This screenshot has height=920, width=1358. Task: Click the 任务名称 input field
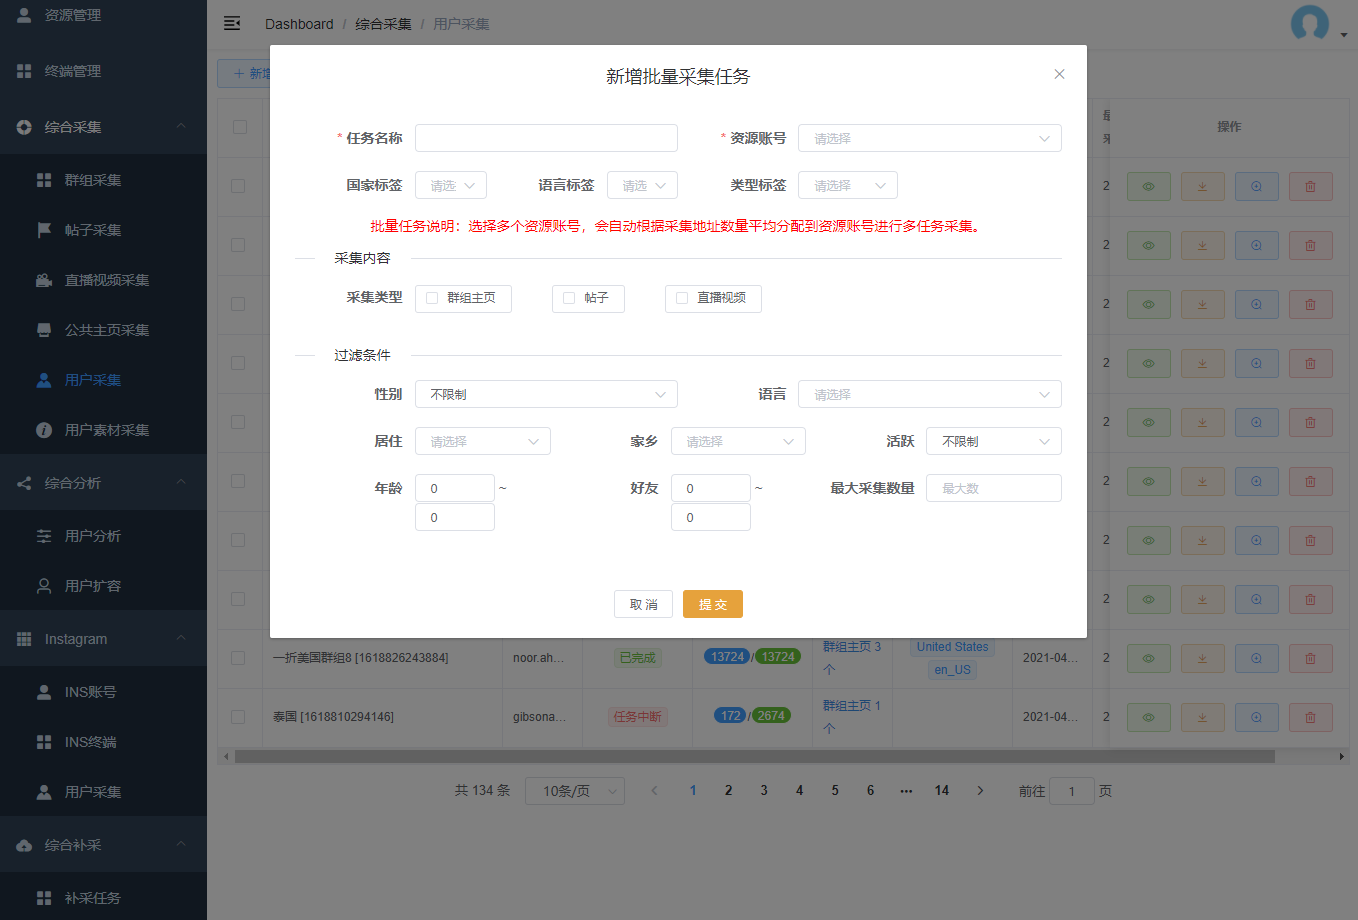point(546,138)
